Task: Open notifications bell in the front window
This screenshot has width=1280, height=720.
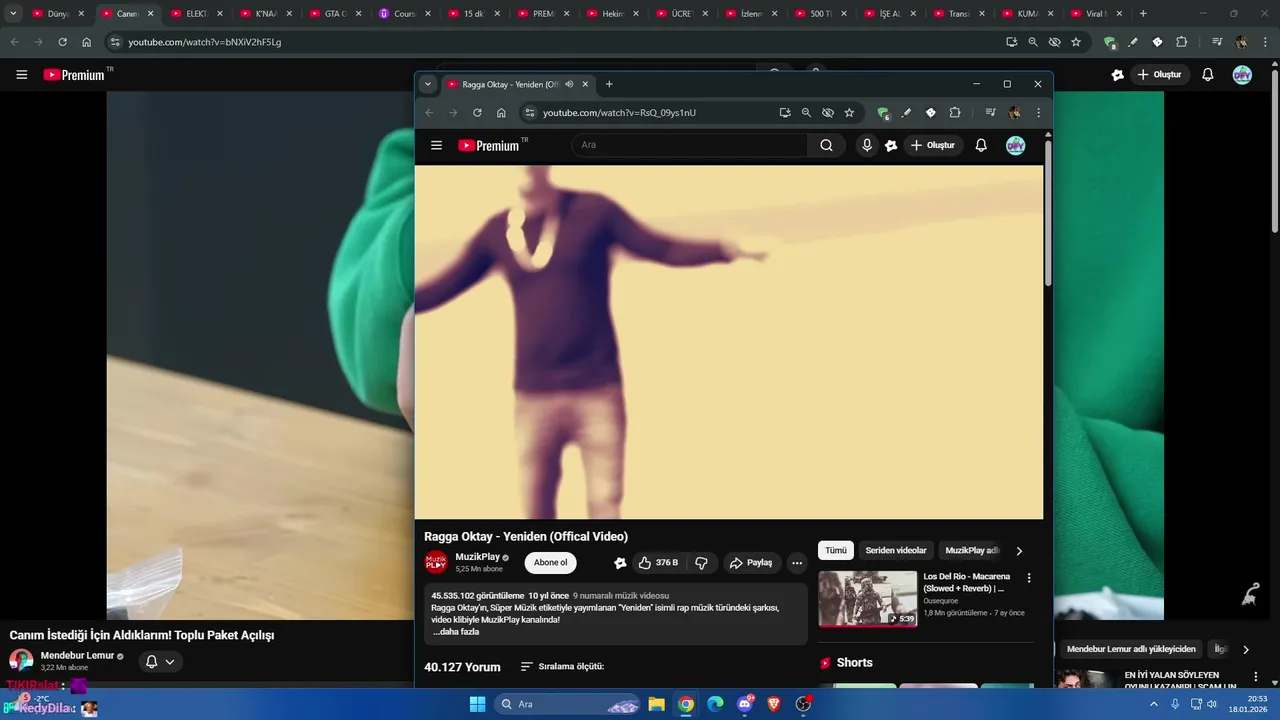Action: pyautogui.click(x=981, y=145)
